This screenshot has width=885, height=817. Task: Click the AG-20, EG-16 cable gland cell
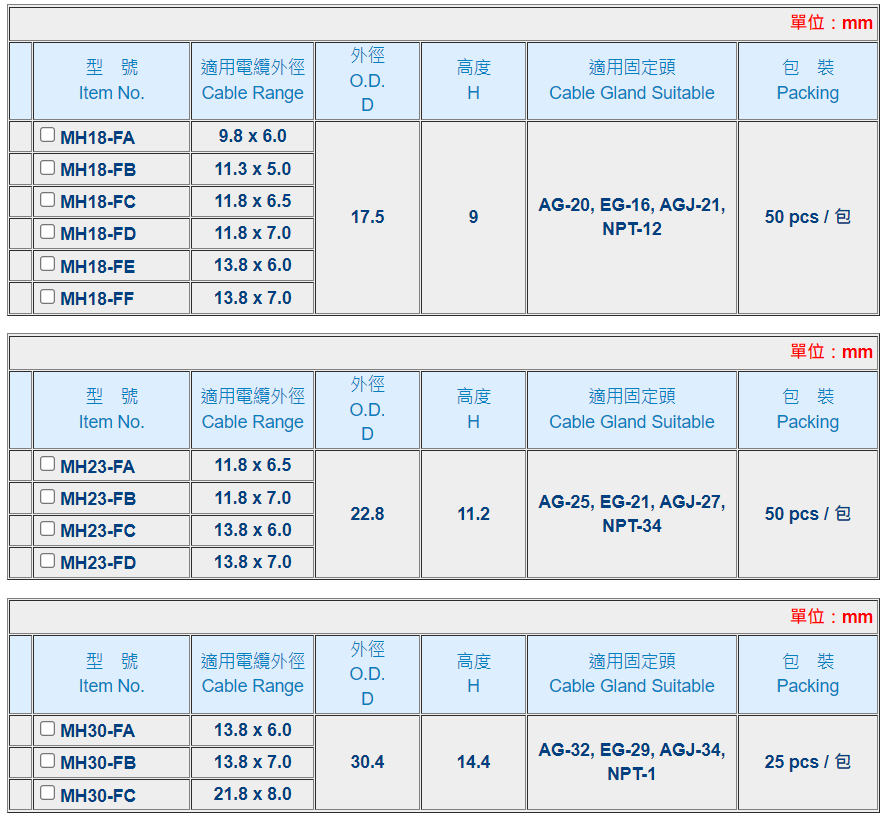pyautogui.click(x=631, y=217)
